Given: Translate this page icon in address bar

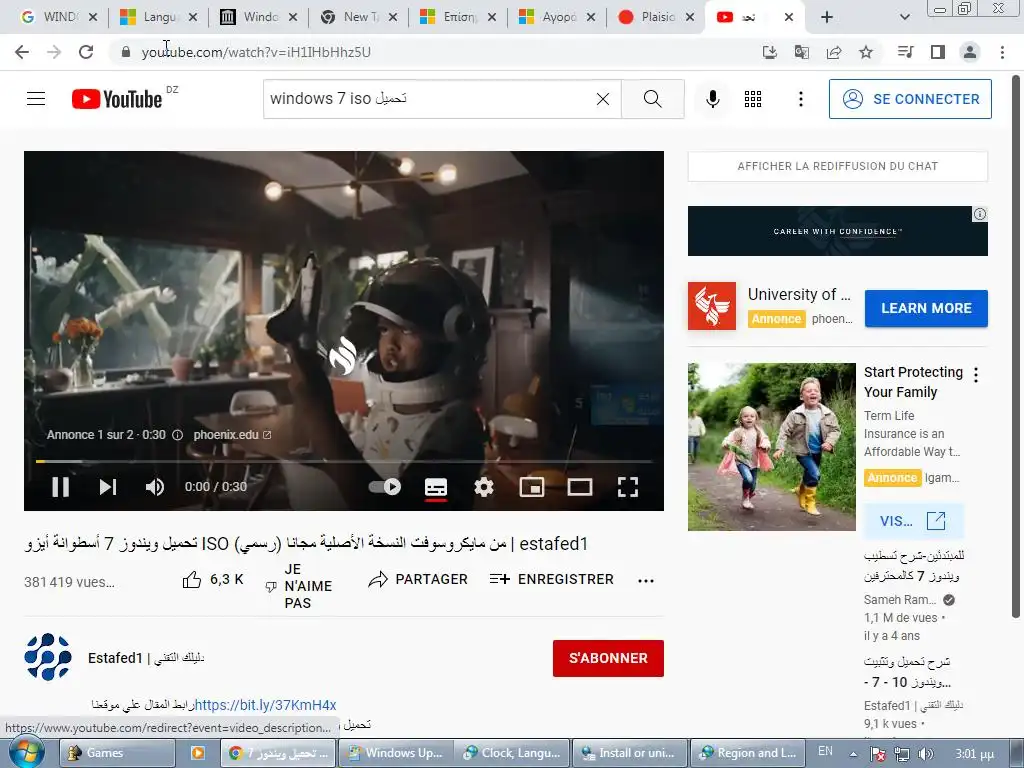Looking at the screenshot, I should click(x=801, y=52).
